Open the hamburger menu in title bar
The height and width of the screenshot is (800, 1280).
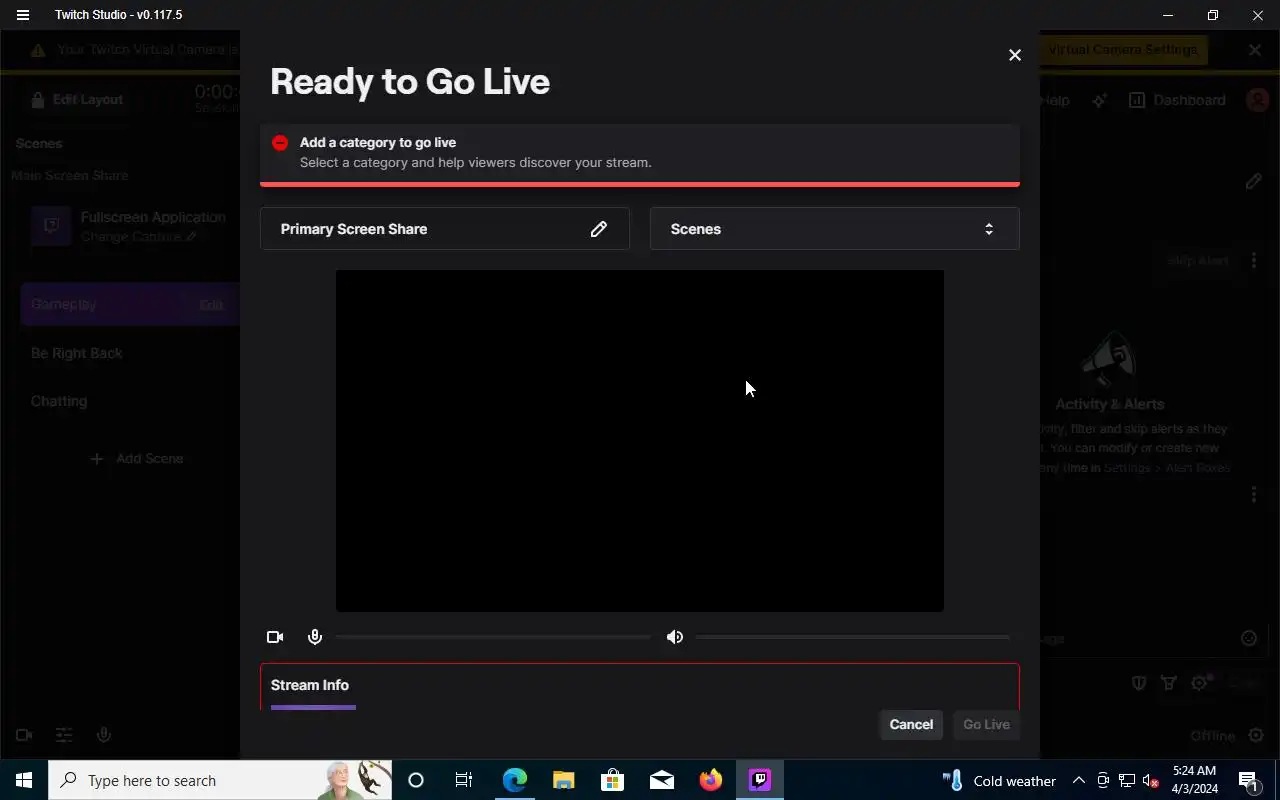pos(23,15)
